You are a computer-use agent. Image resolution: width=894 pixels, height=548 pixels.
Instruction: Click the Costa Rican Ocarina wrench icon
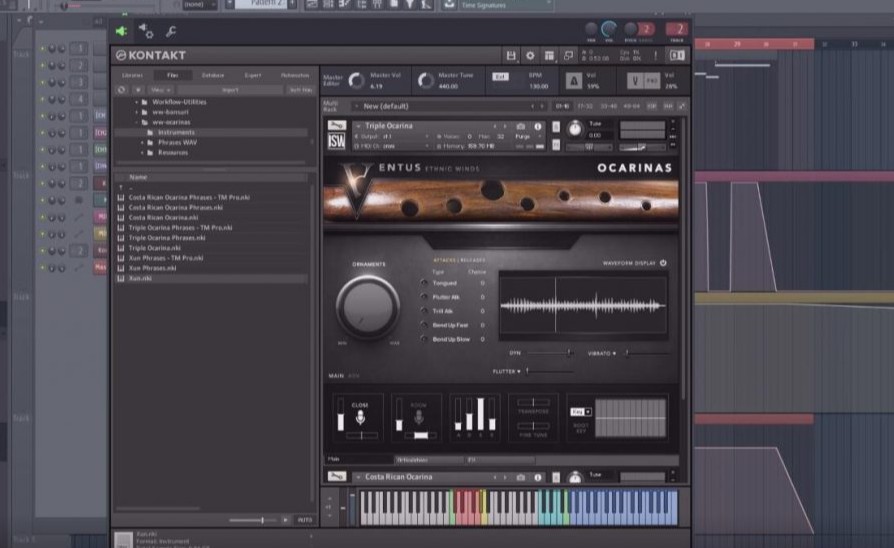coord(336,476)
